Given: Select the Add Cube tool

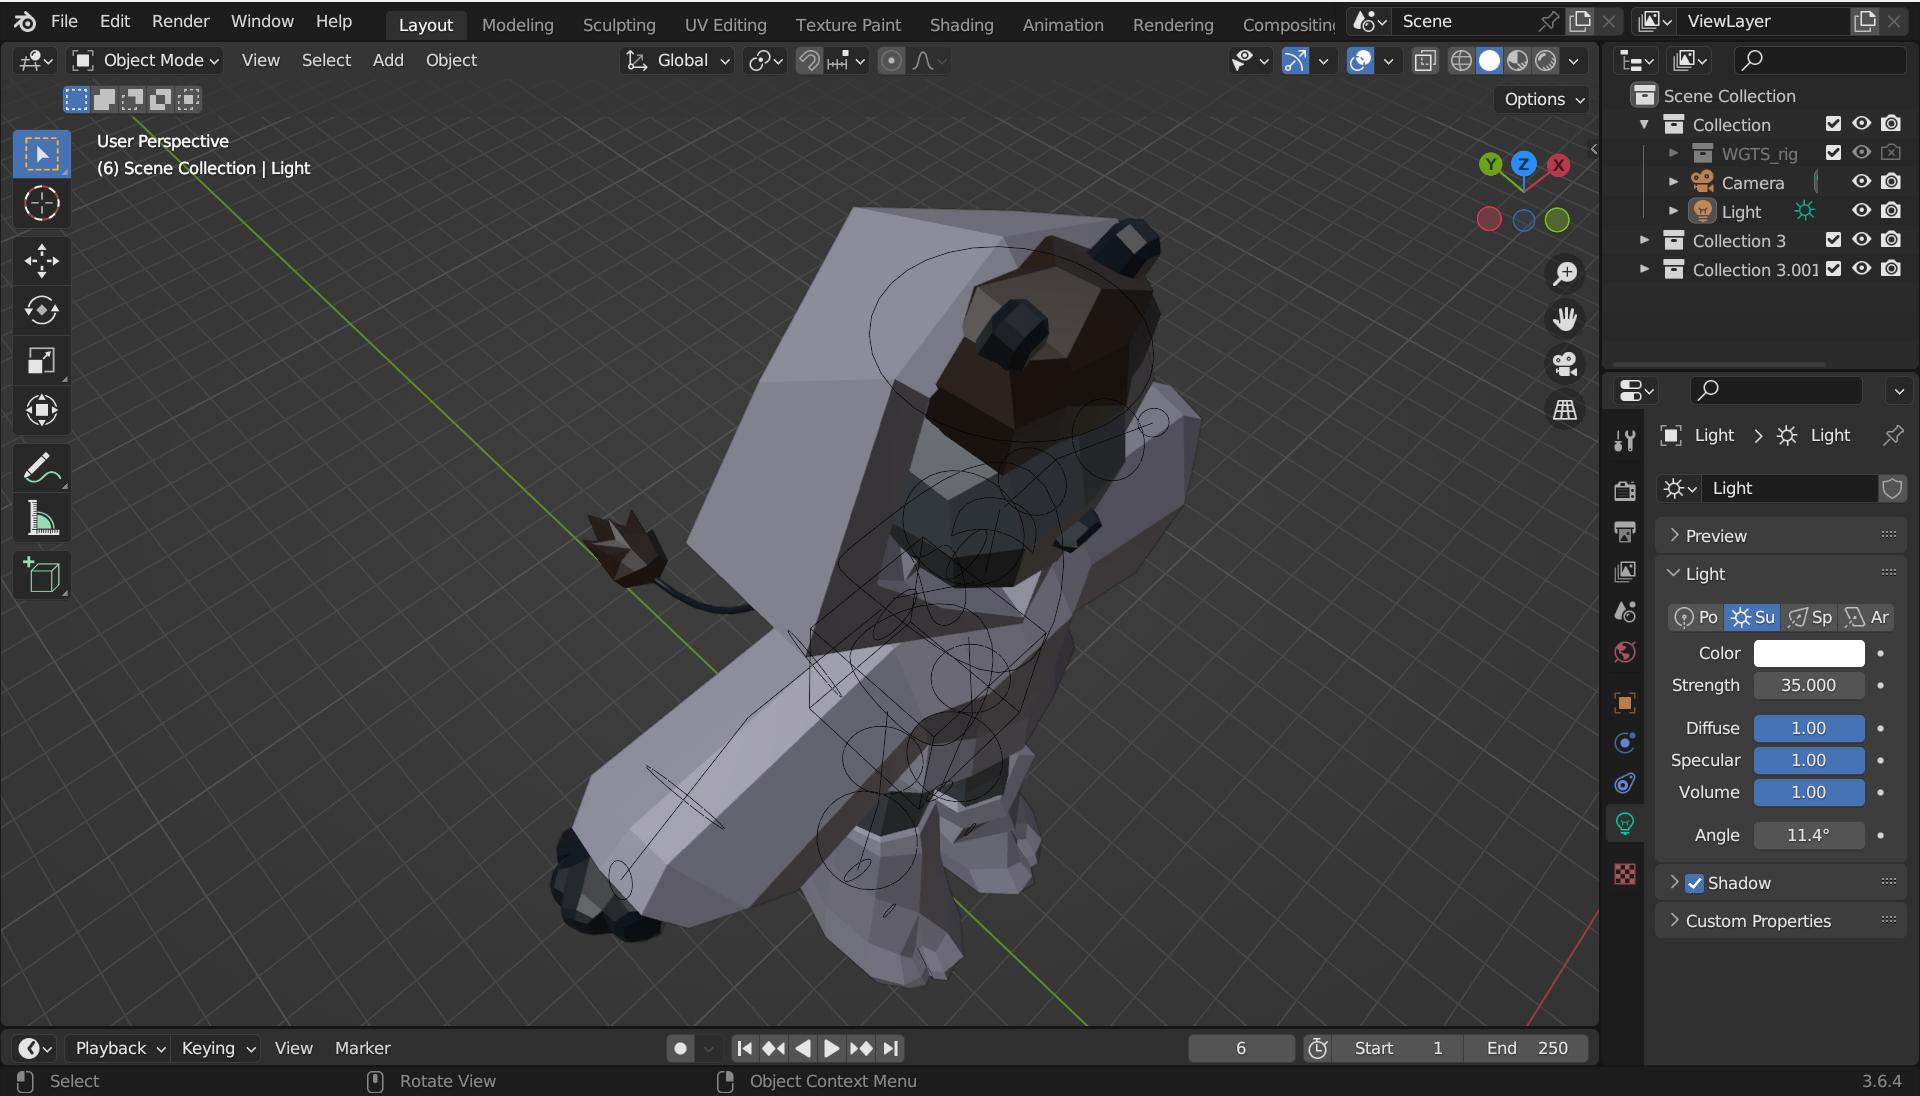Looking at the screenshot, I should pos(42,575).
